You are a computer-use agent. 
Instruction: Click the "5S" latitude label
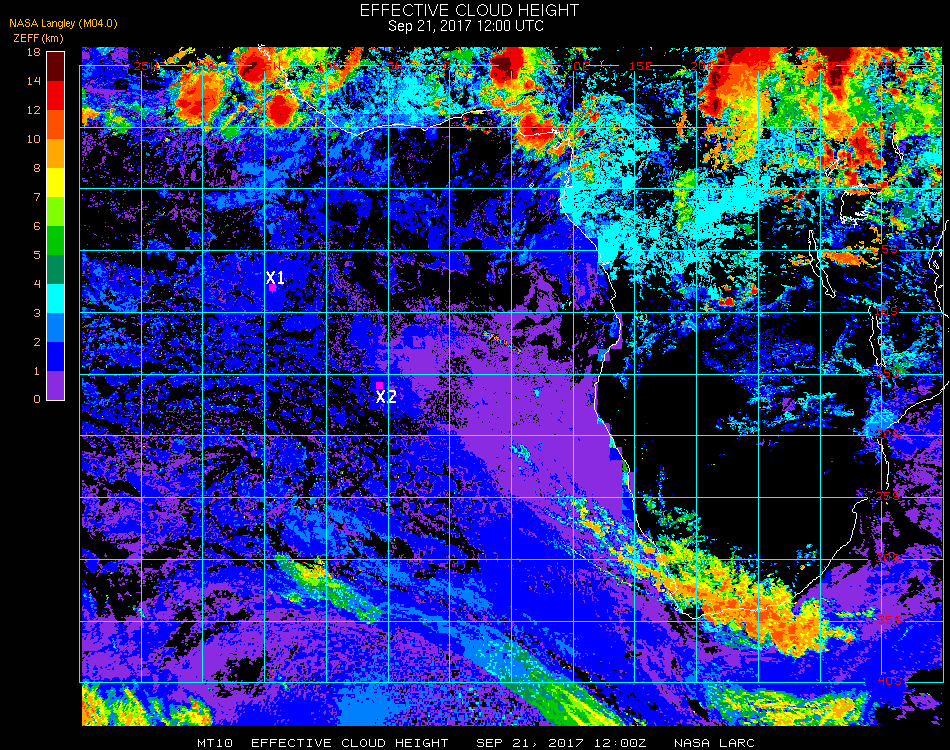pyautogui.click(x=888, y=250)
